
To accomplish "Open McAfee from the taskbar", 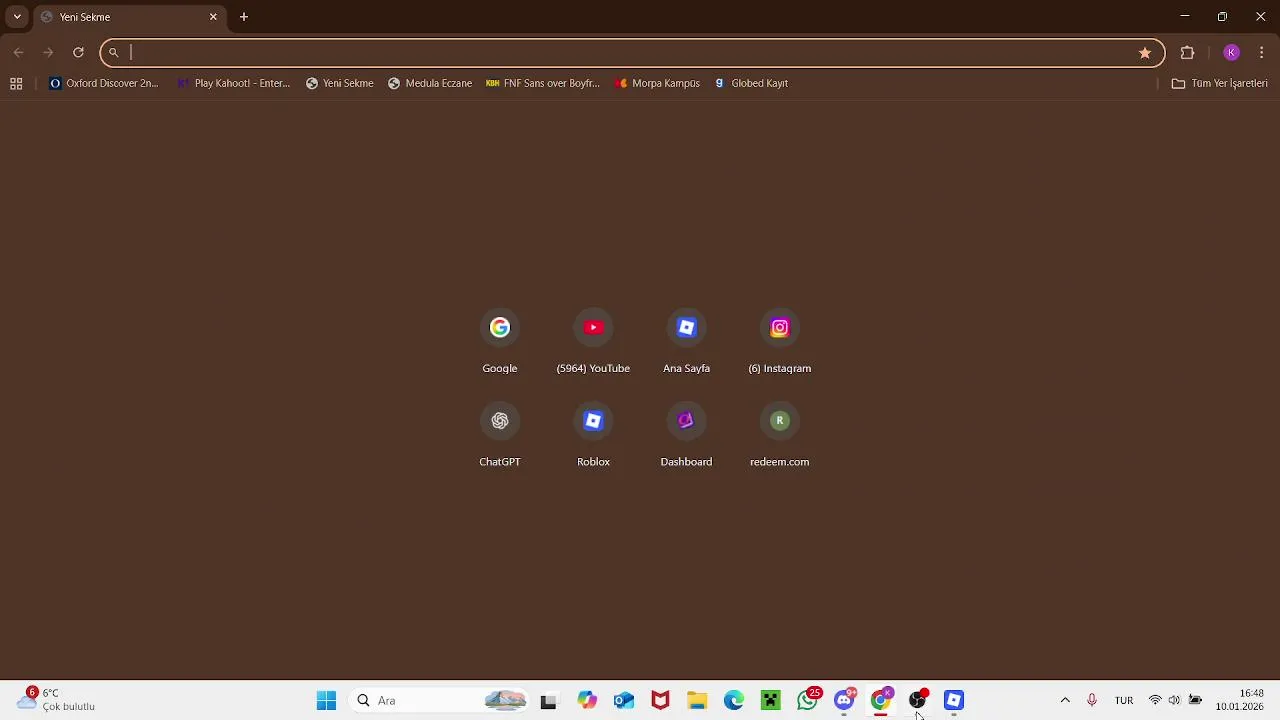I will tap(660, 700).
